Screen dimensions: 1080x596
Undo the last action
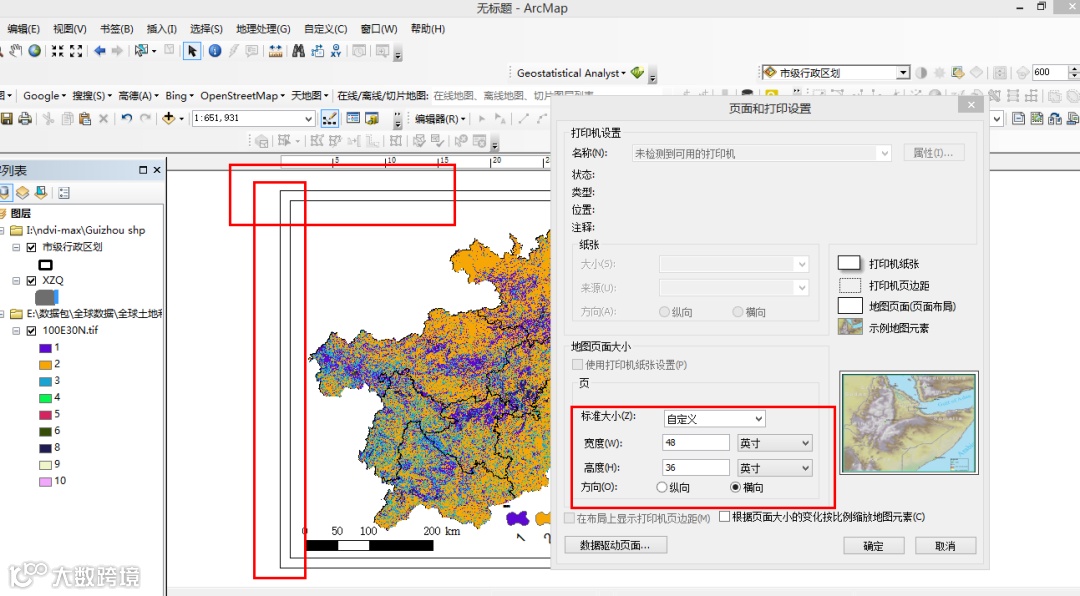[127, 119]
